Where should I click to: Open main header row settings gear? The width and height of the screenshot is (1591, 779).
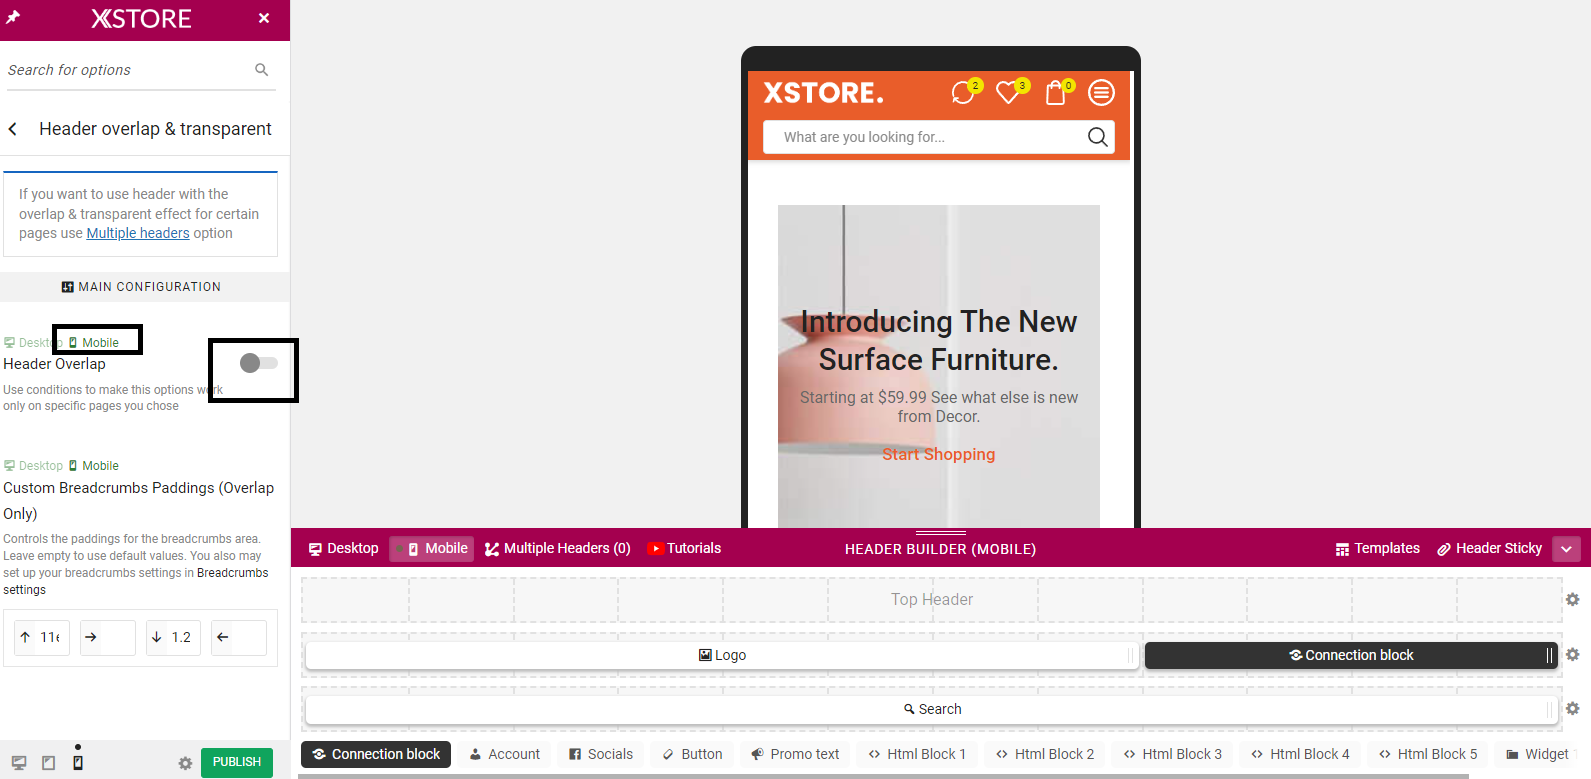click(x=1573, y=654)
